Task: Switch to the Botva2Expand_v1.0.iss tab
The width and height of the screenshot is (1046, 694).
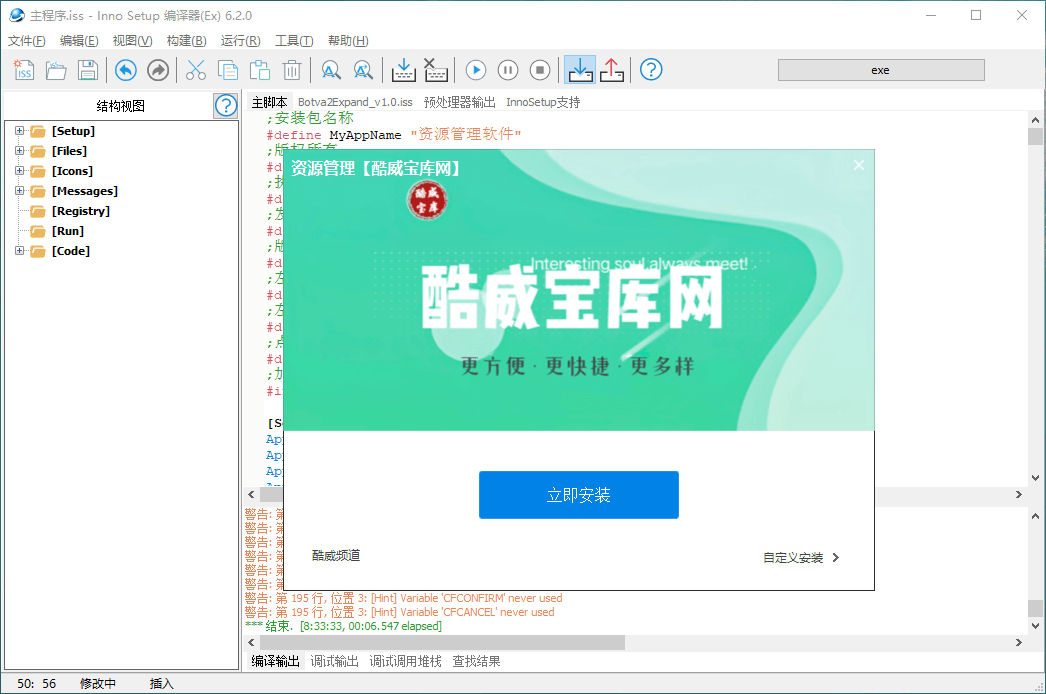Action: [x=355, y=102]
